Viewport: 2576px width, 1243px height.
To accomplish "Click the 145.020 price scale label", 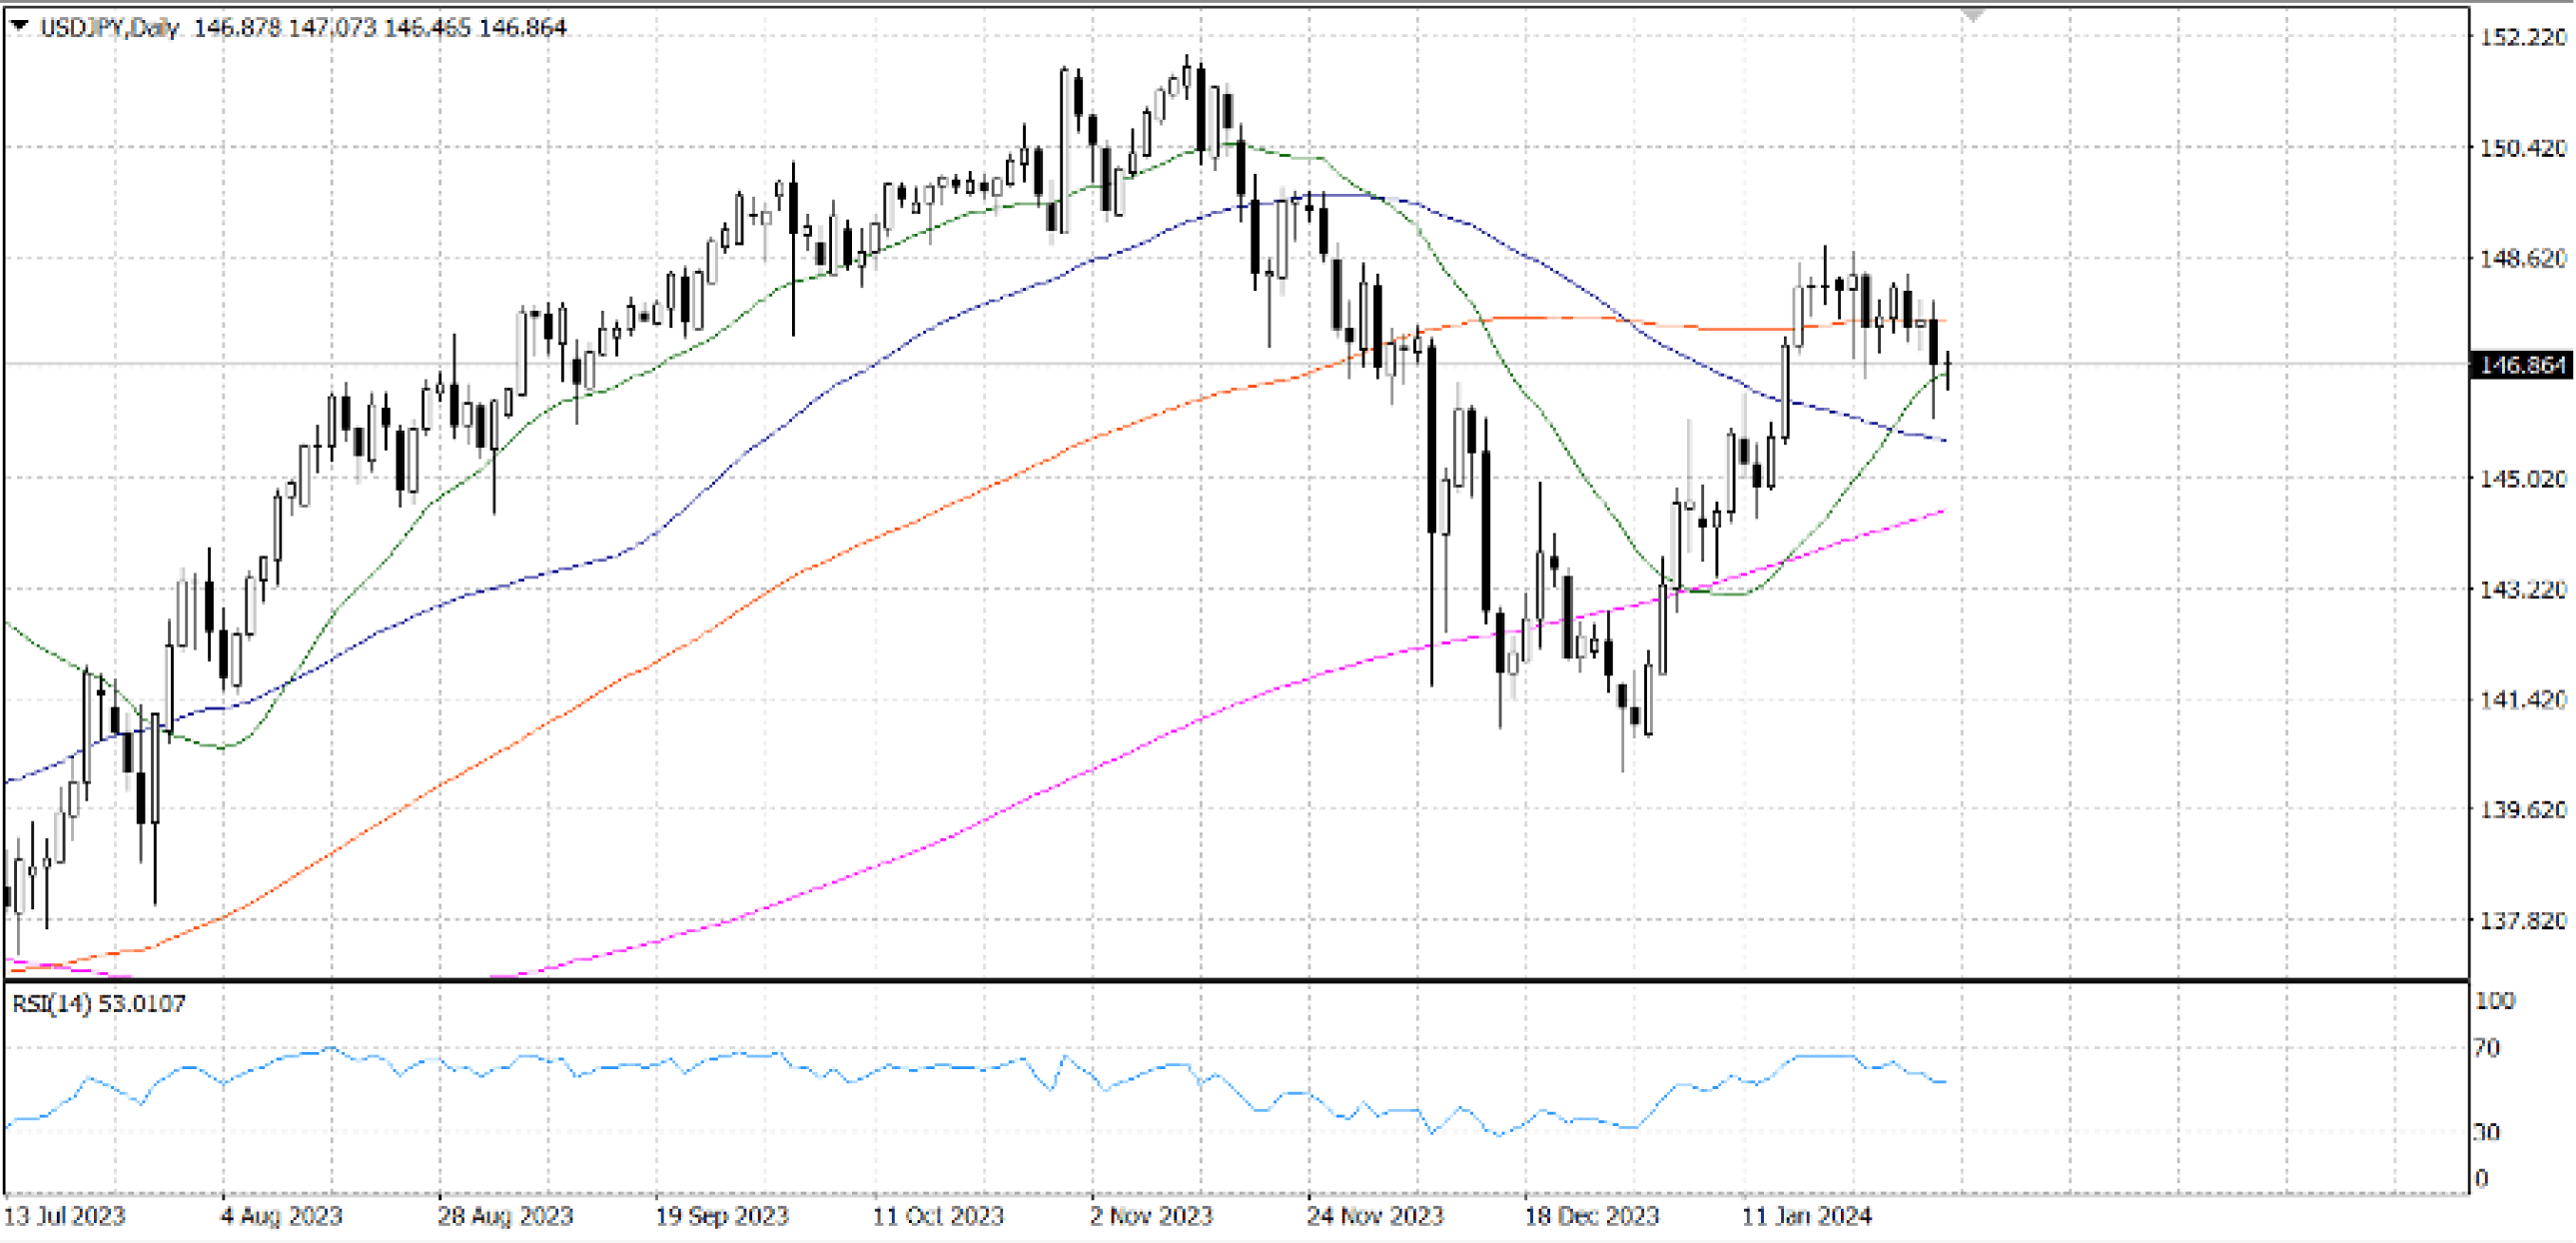I will [x=2522, y=479].
